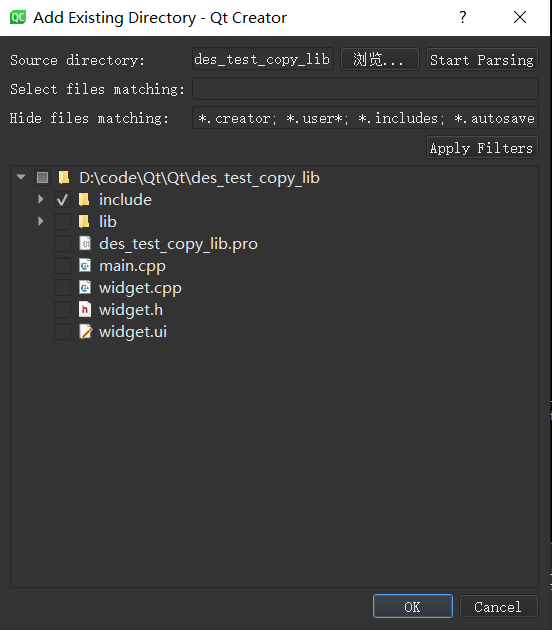Screen dimensions: 552x630
Task: Click the widget.cpp file icon
Action: click(85, 288)
